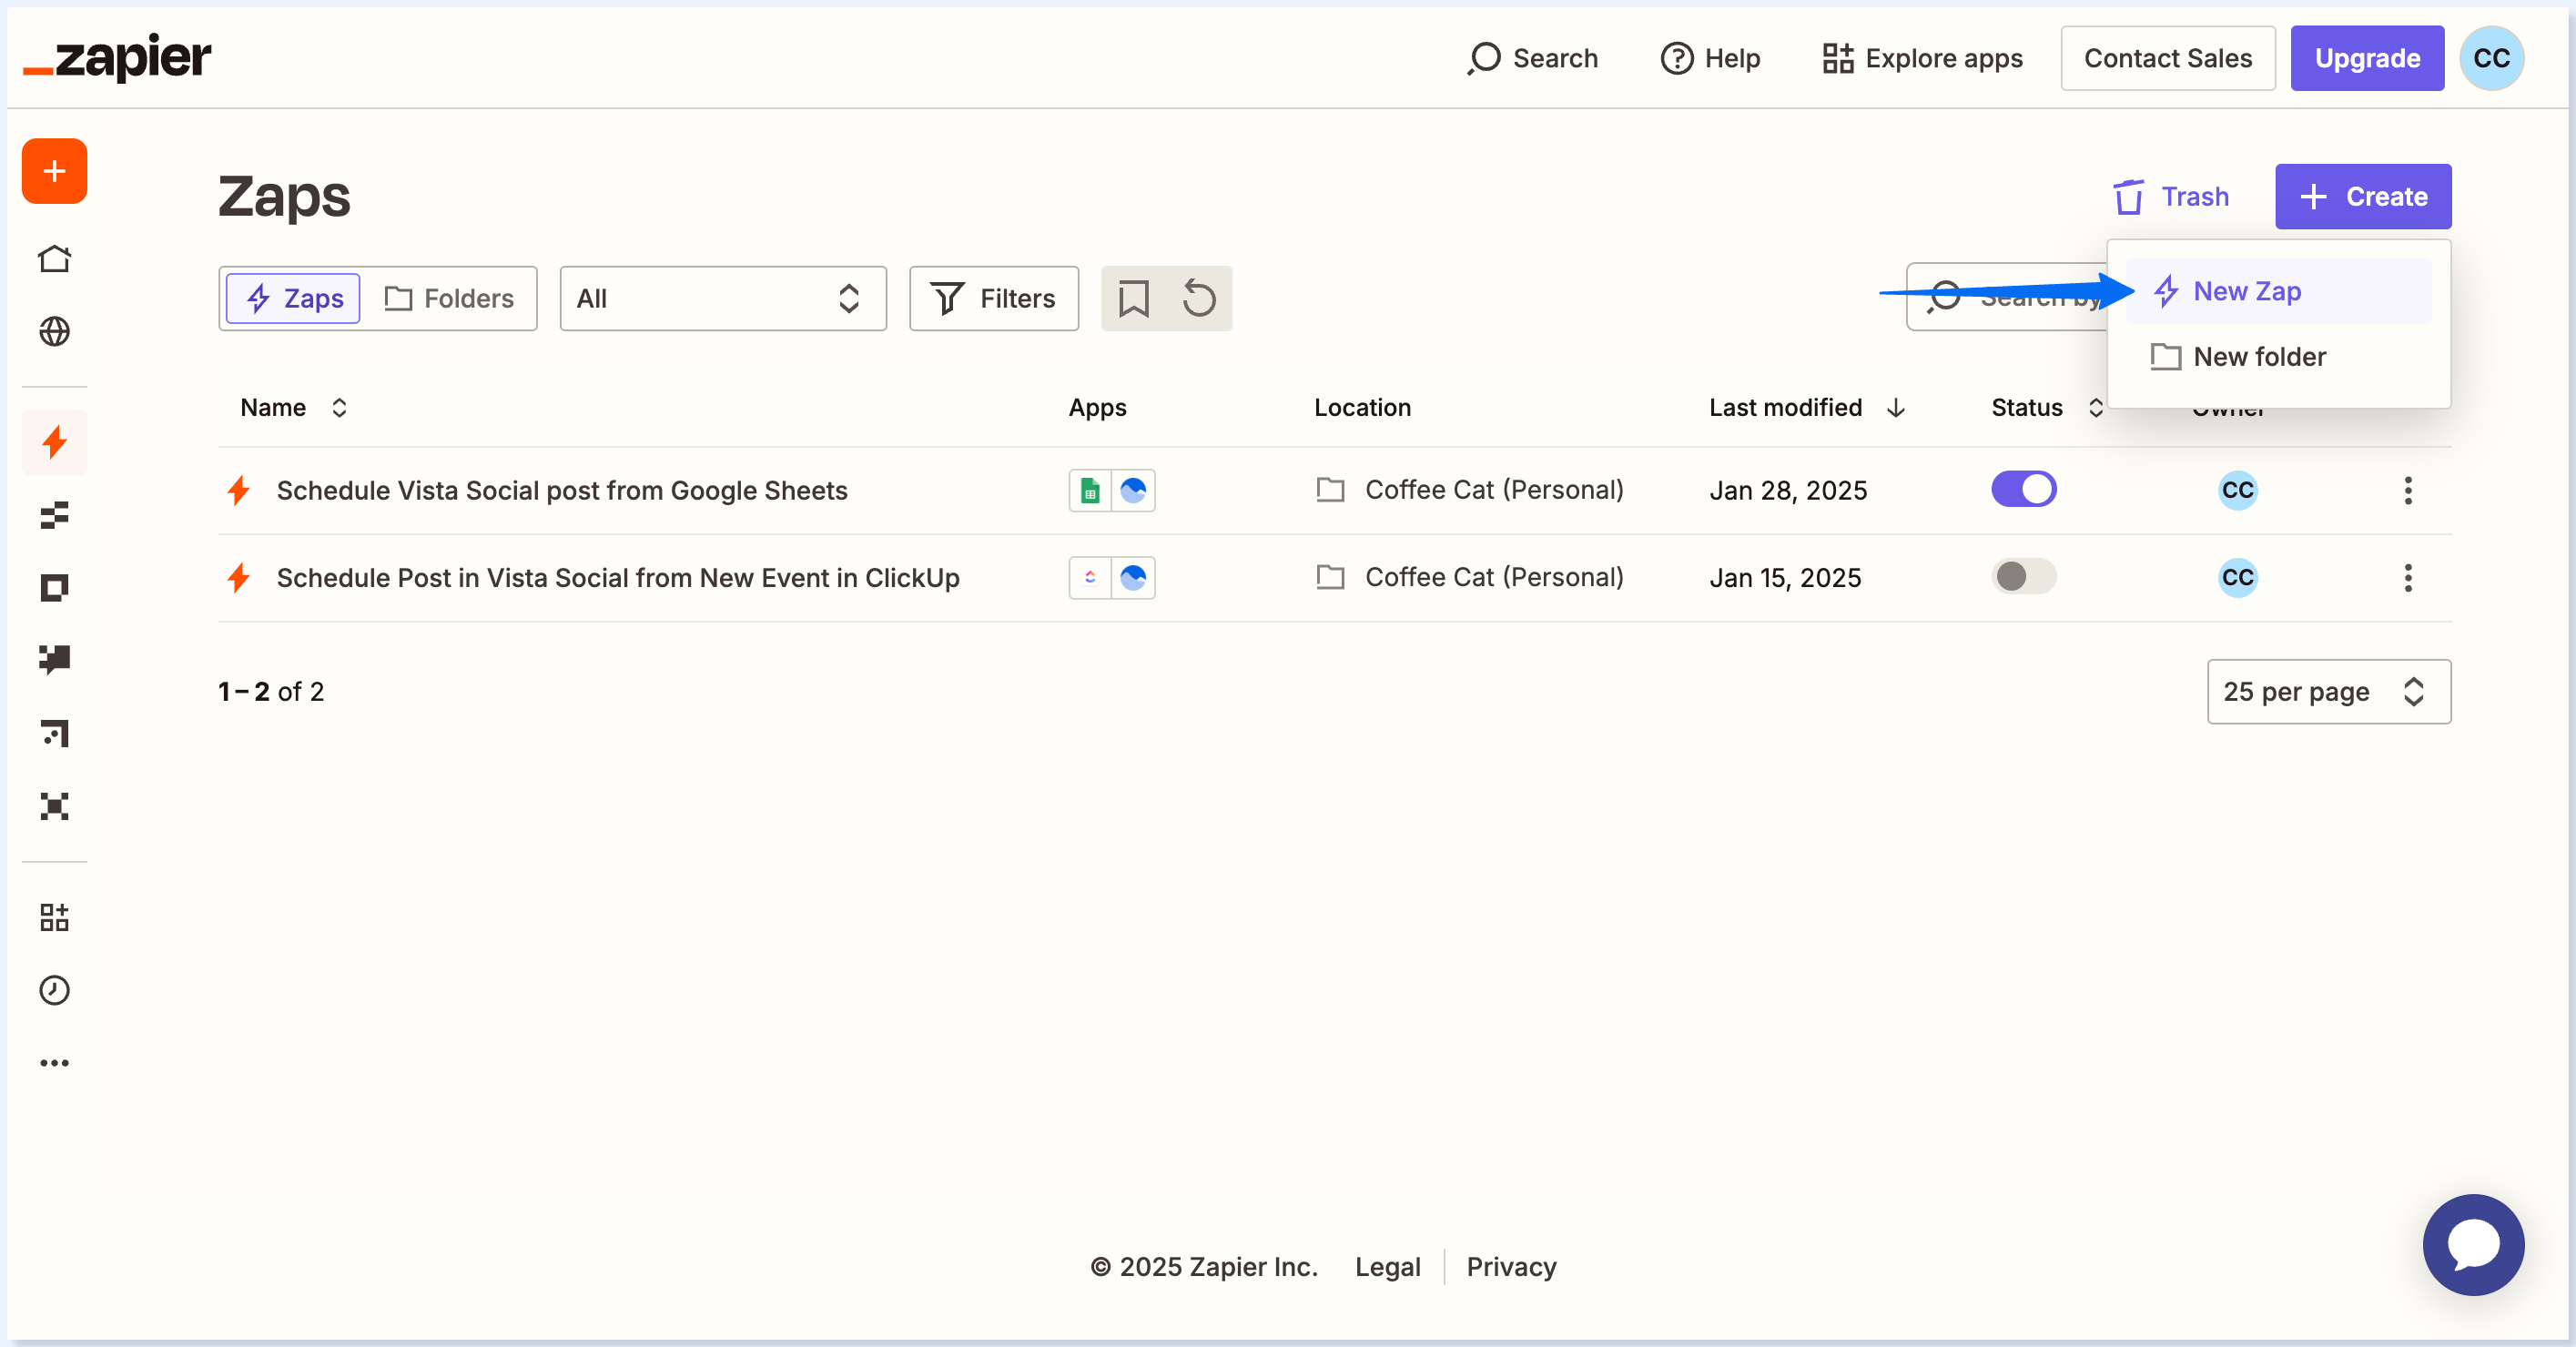
Task: Click the Upgrade button
Action: [2366, 58]
